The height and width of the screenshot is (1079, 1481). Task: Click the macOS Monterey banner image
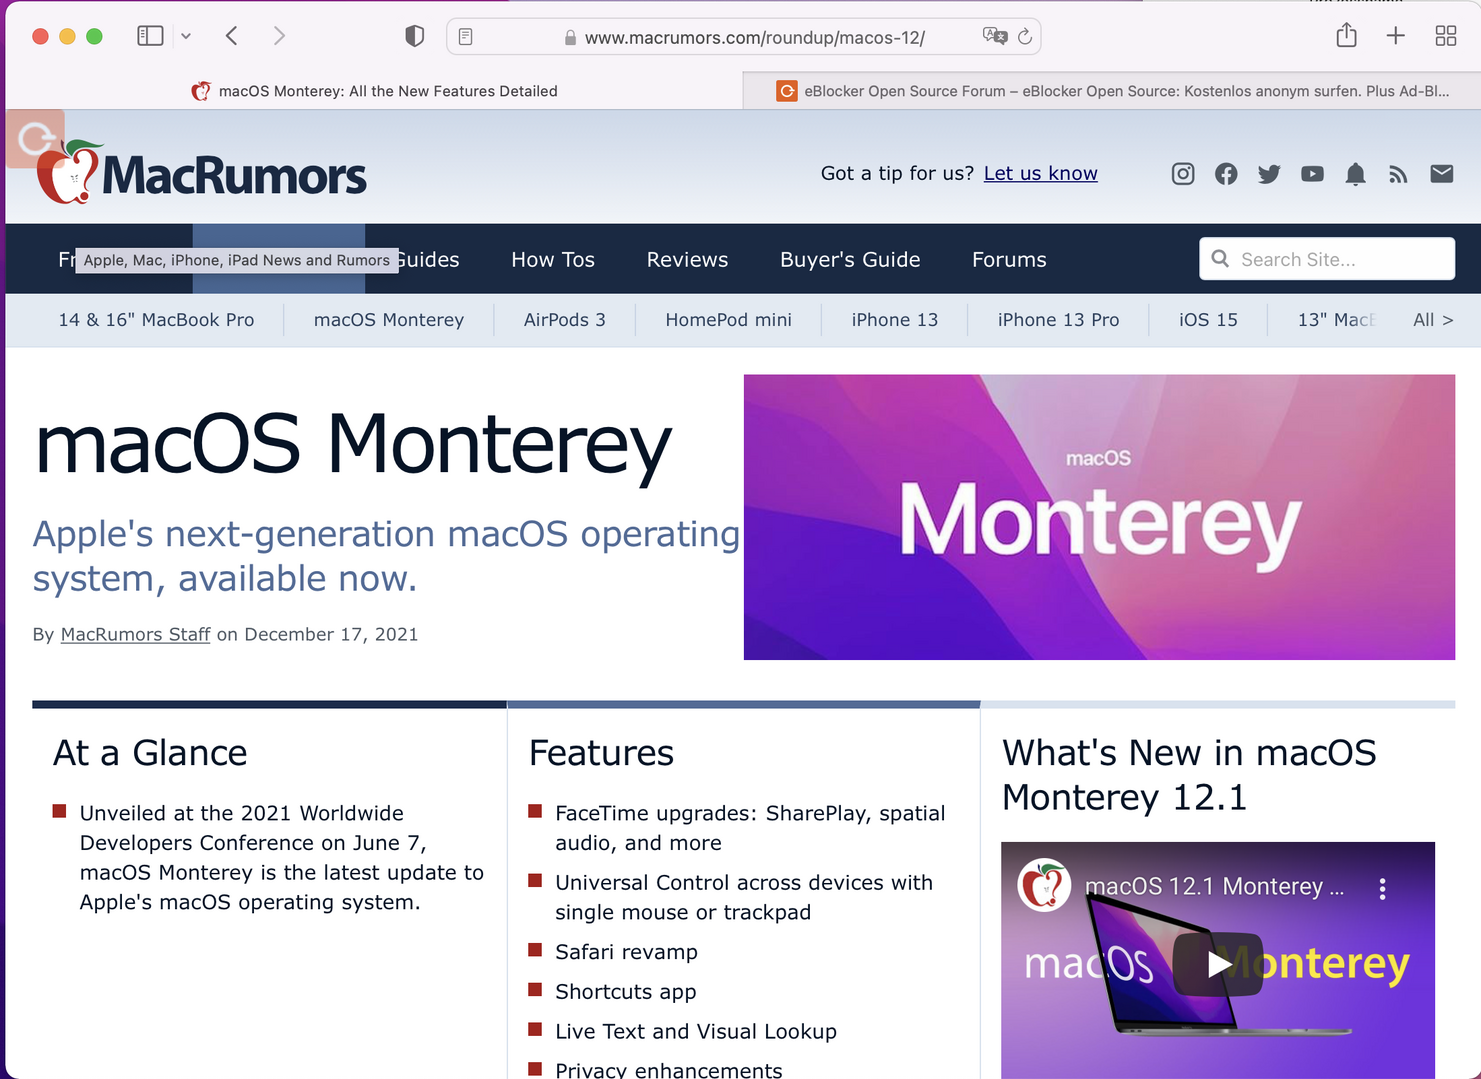click(1099, 517)
